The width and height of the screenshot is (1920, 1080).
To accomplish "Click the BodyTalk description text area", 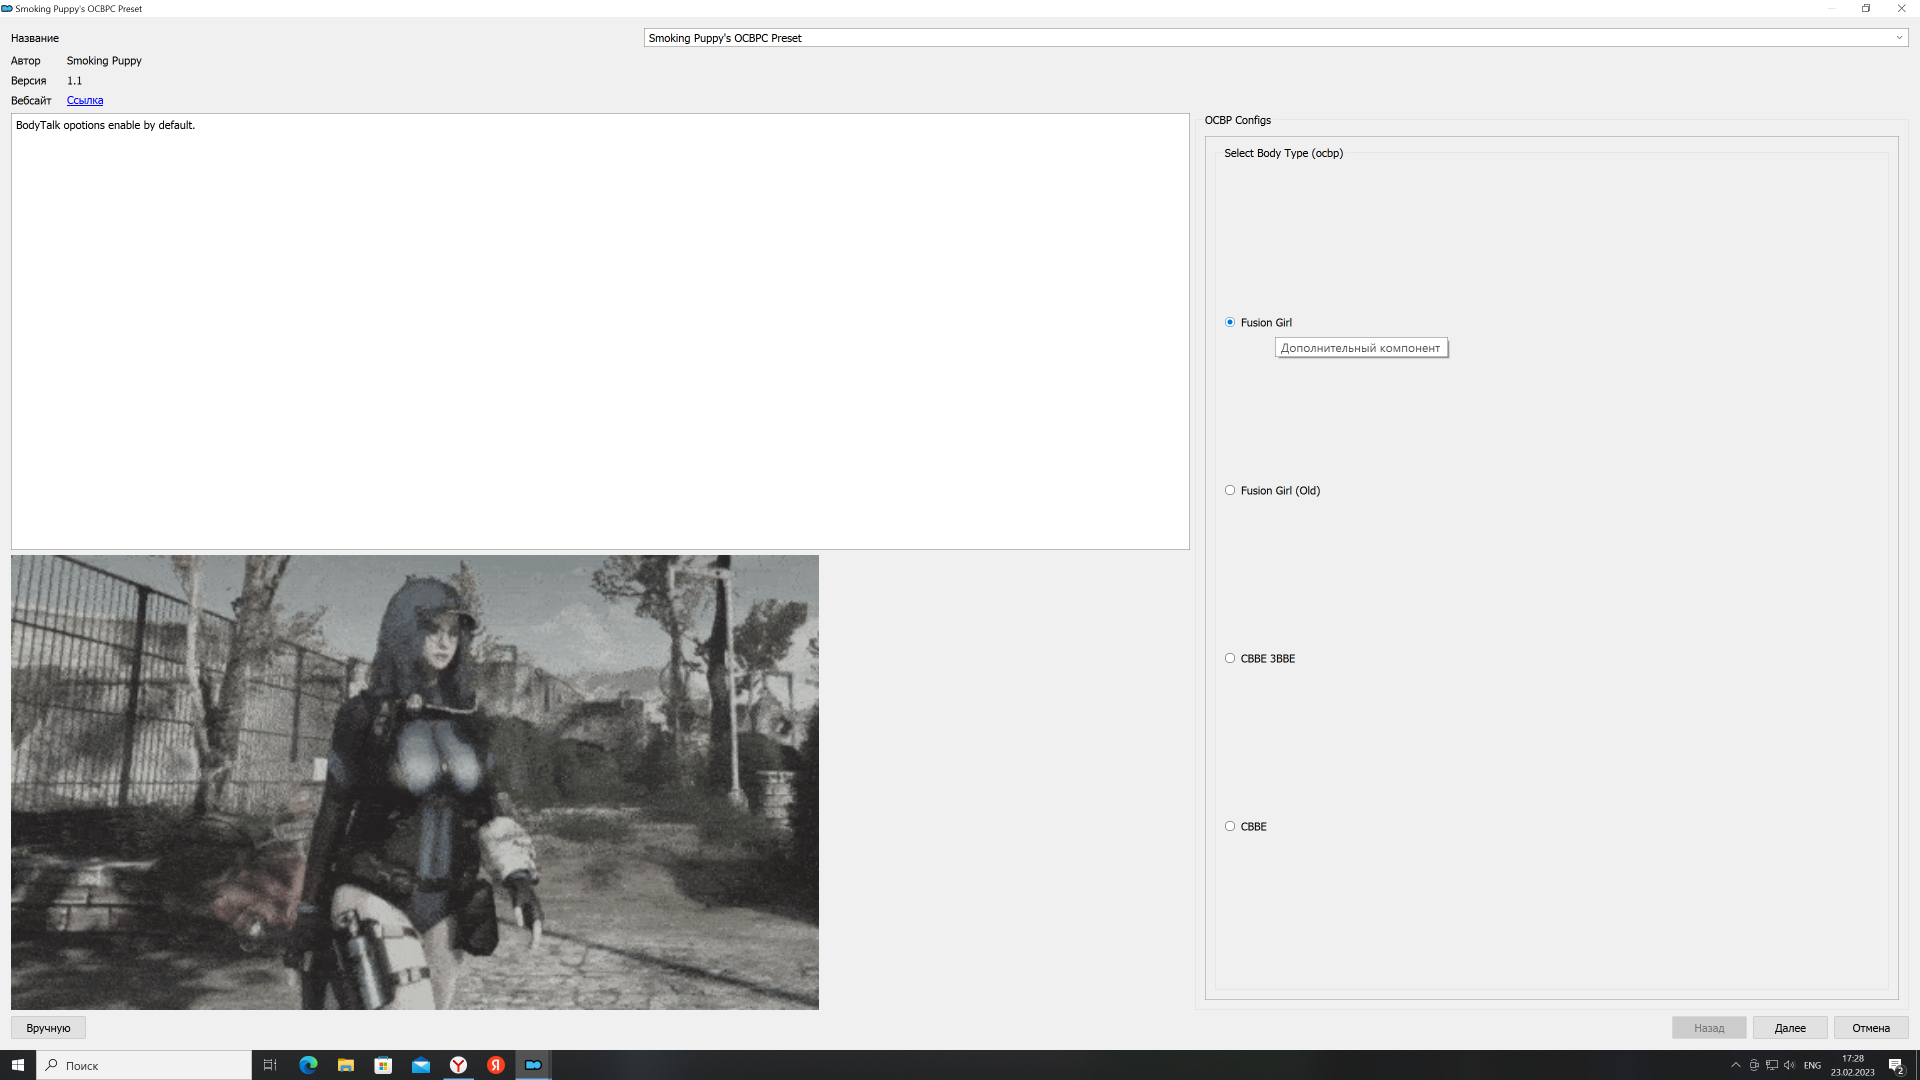I will 600,330.
